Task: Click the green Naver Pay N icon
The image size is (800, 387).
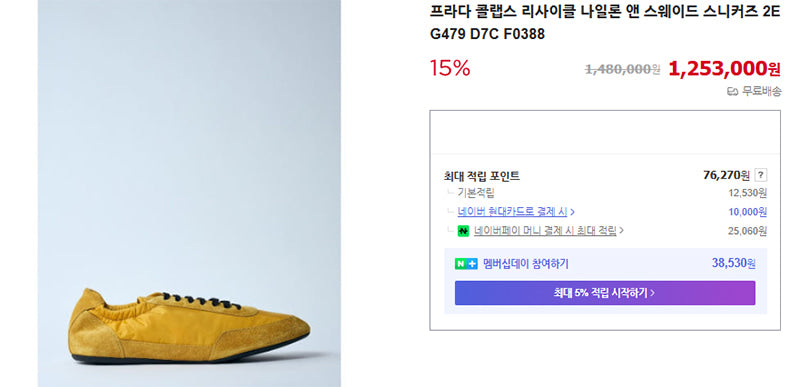Action: click(463, 231)
